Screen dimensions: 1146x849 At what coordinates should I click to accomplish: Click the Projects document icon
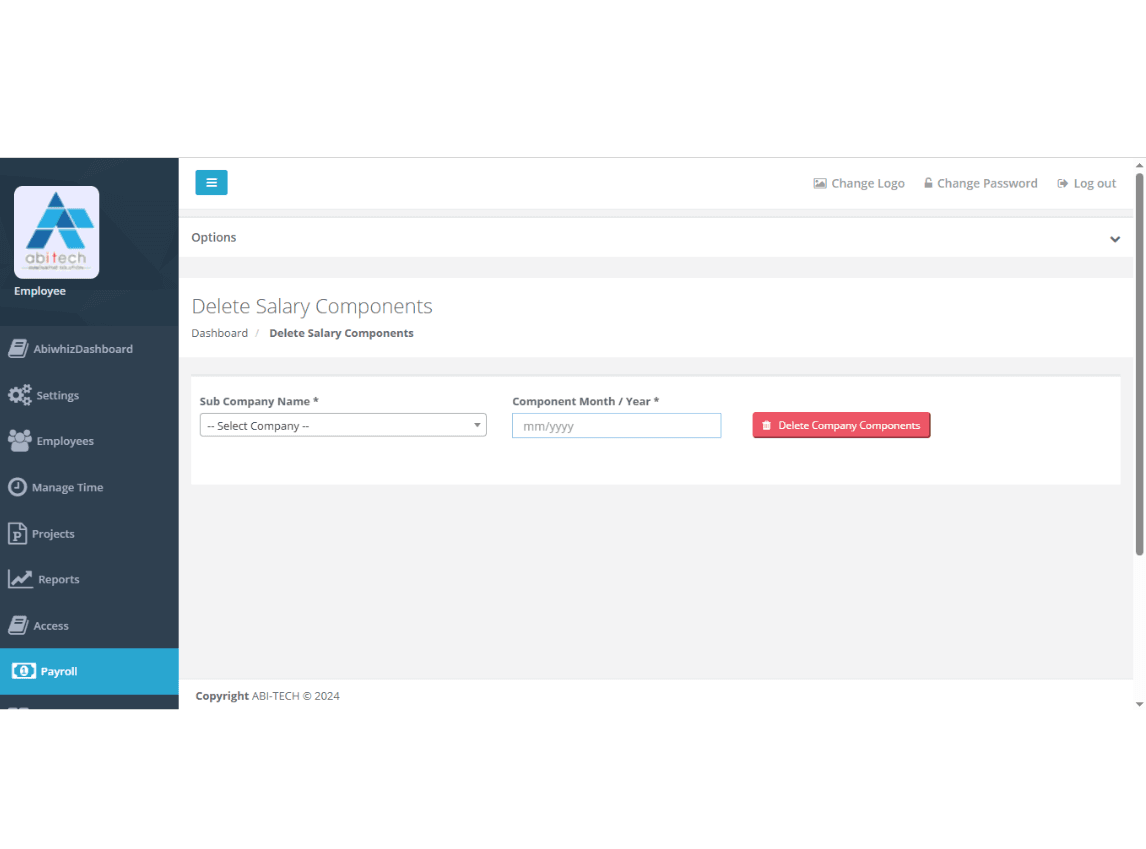17,533
